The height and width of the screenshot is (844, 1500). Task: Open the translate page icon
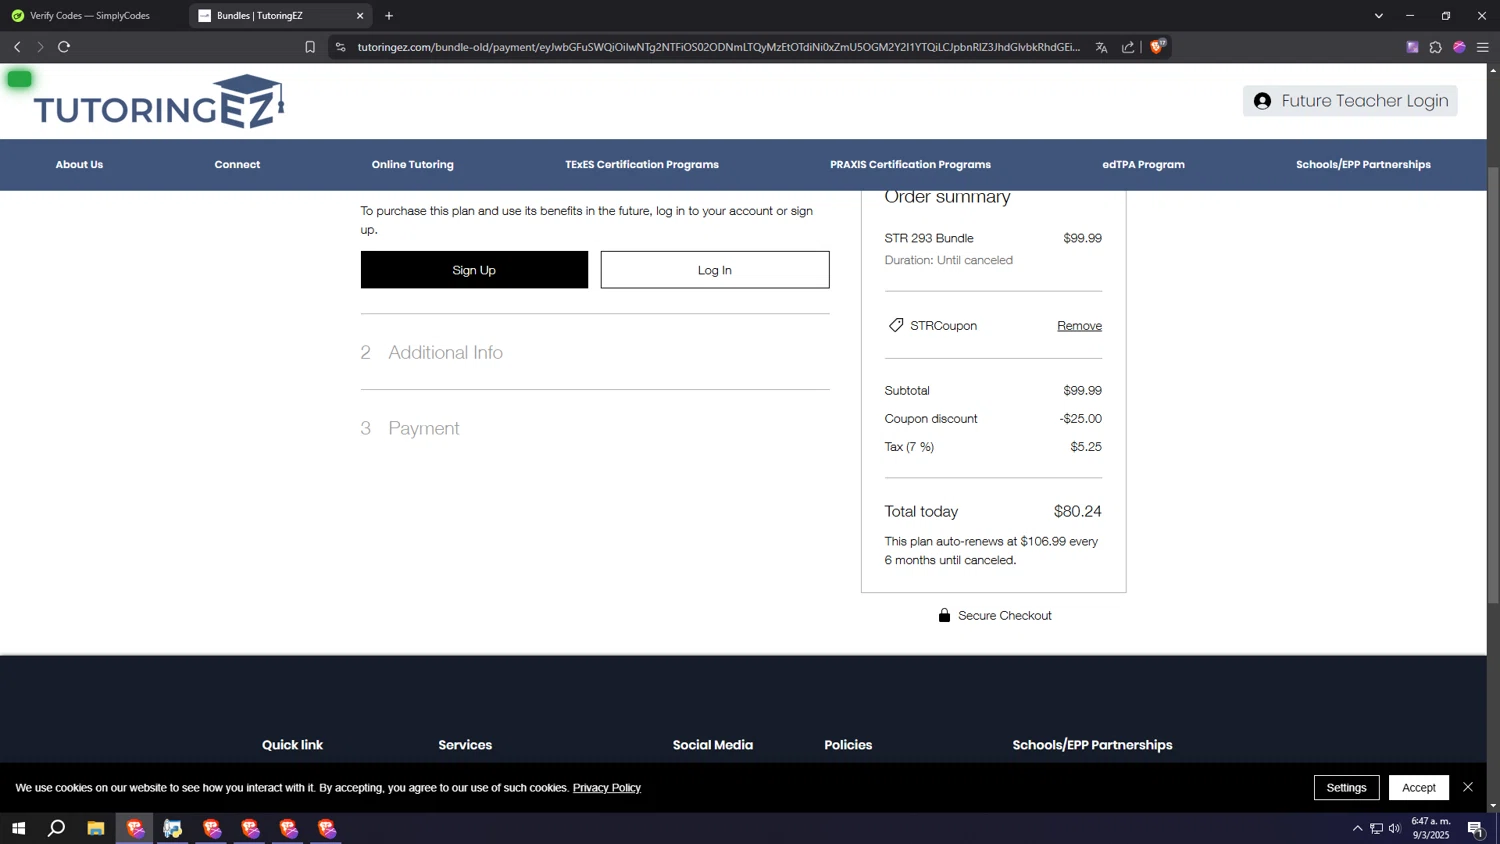point(1101,47)
